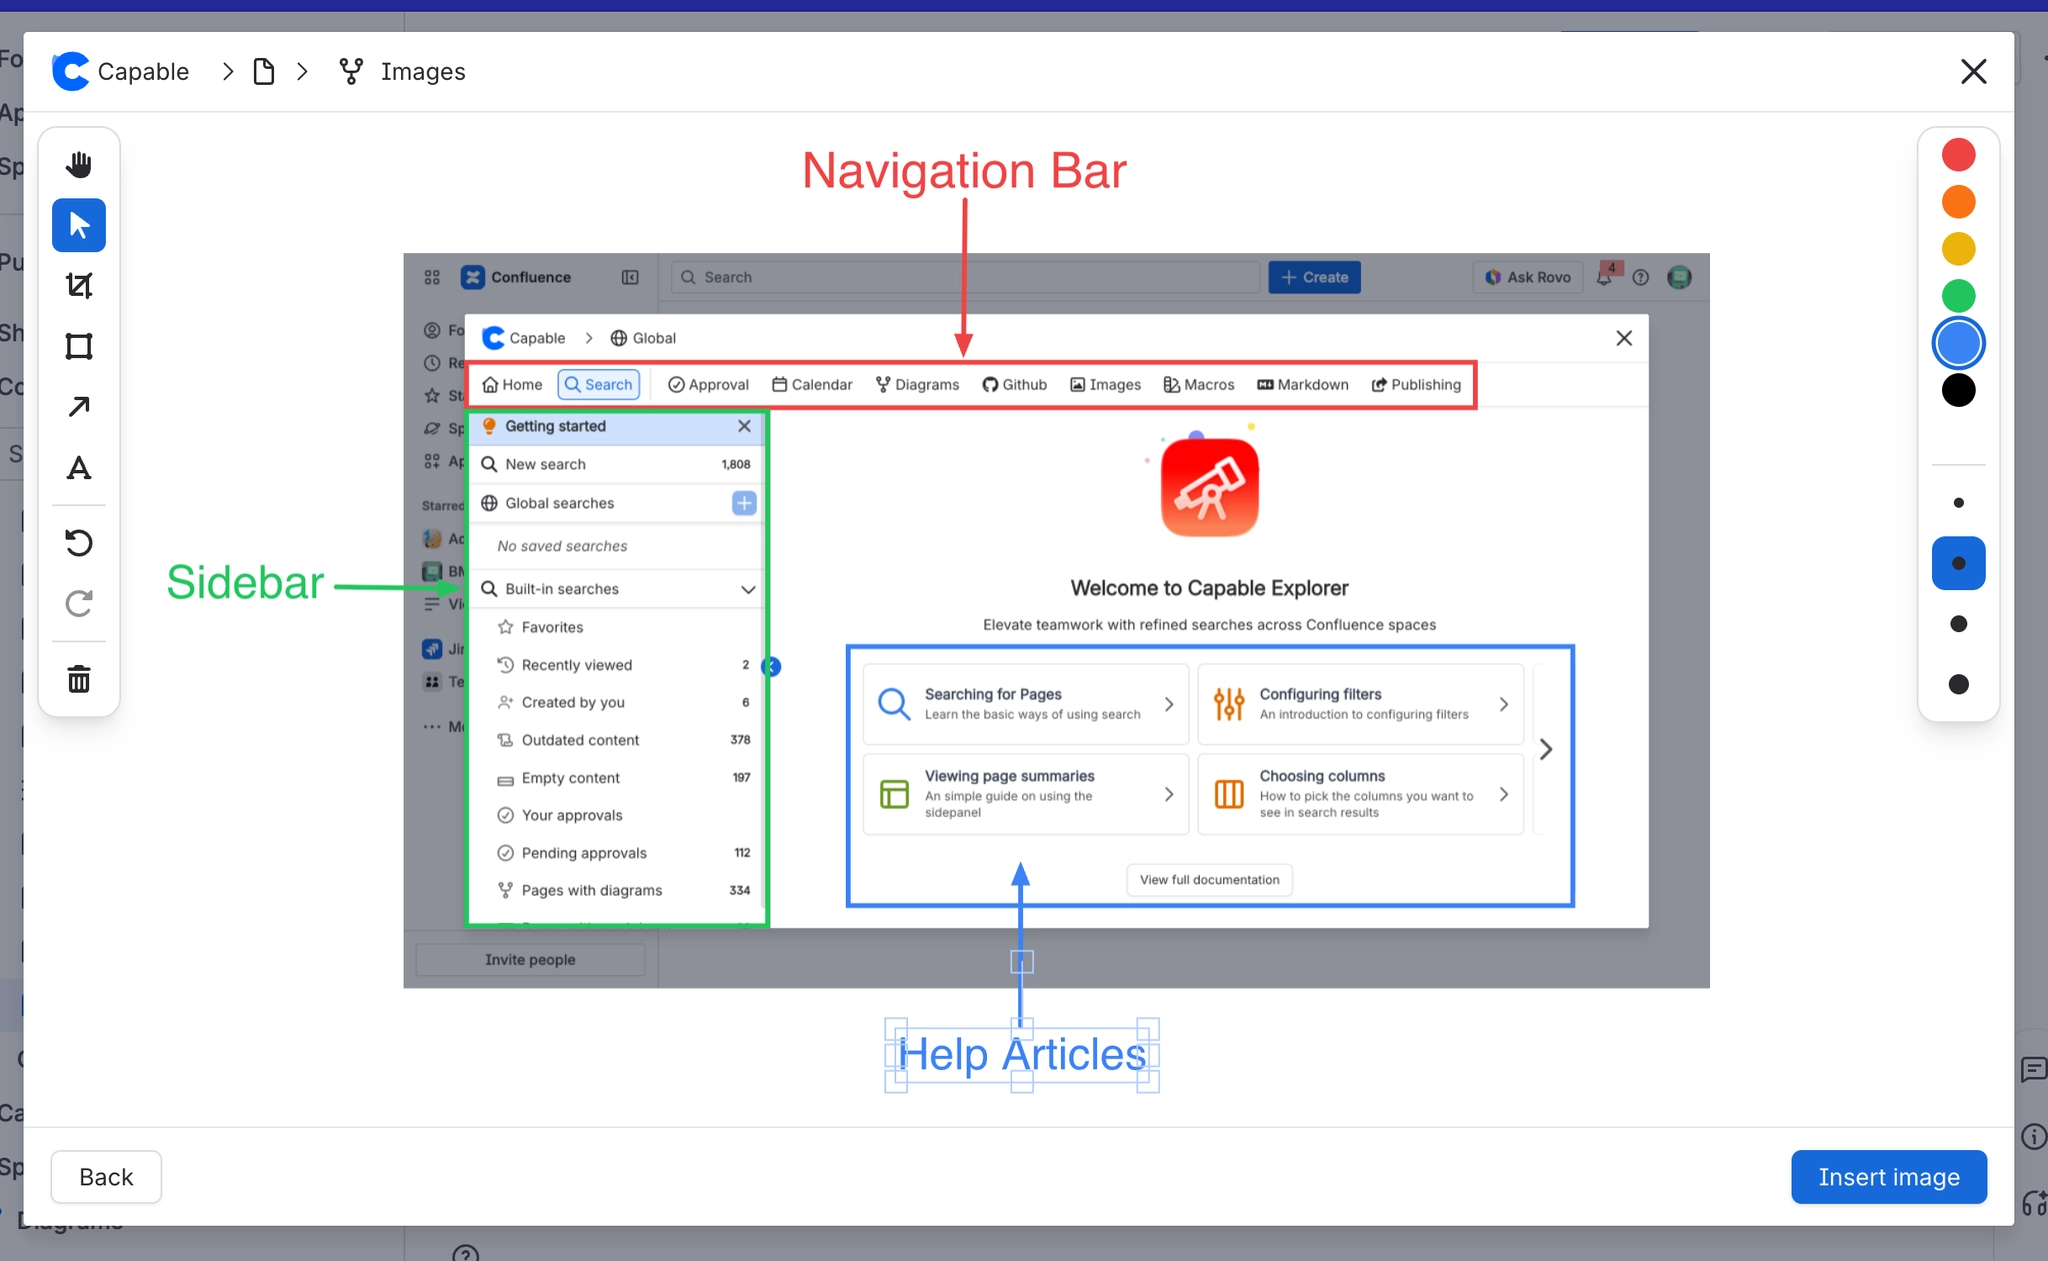
Task: Open View full documentation
Action: click(1208, 879)
